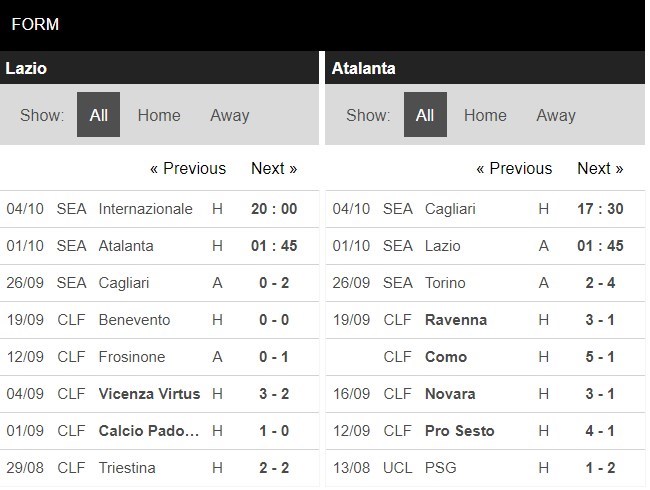The image size is (650, 490).
Task: Select the All filter under Lazio
Action: [x=98, y=115]
